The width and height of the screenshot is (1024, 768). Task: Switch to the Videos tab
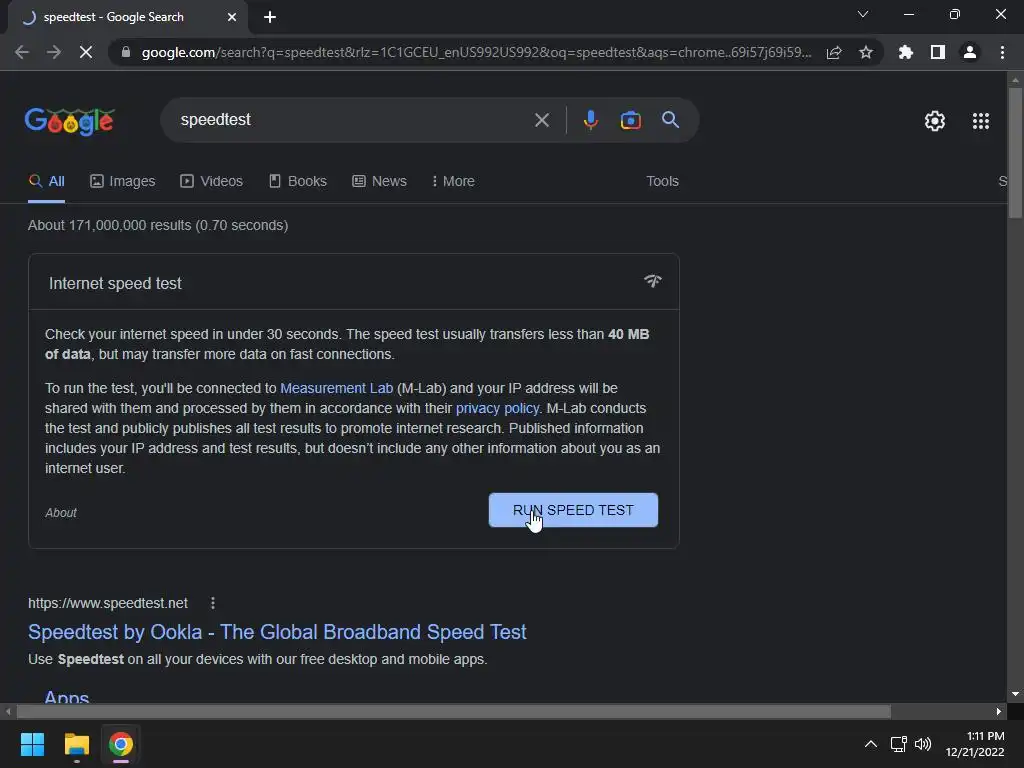(x=212, y=181)
